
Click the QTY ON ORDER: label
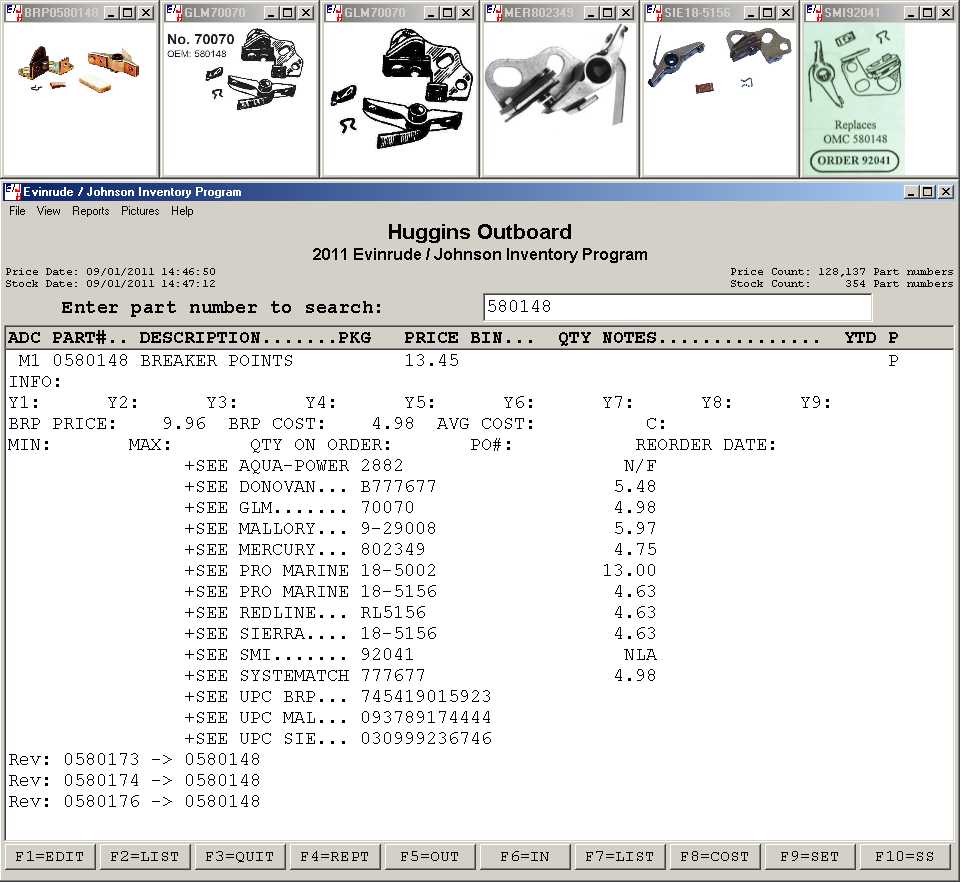(320, 445)
